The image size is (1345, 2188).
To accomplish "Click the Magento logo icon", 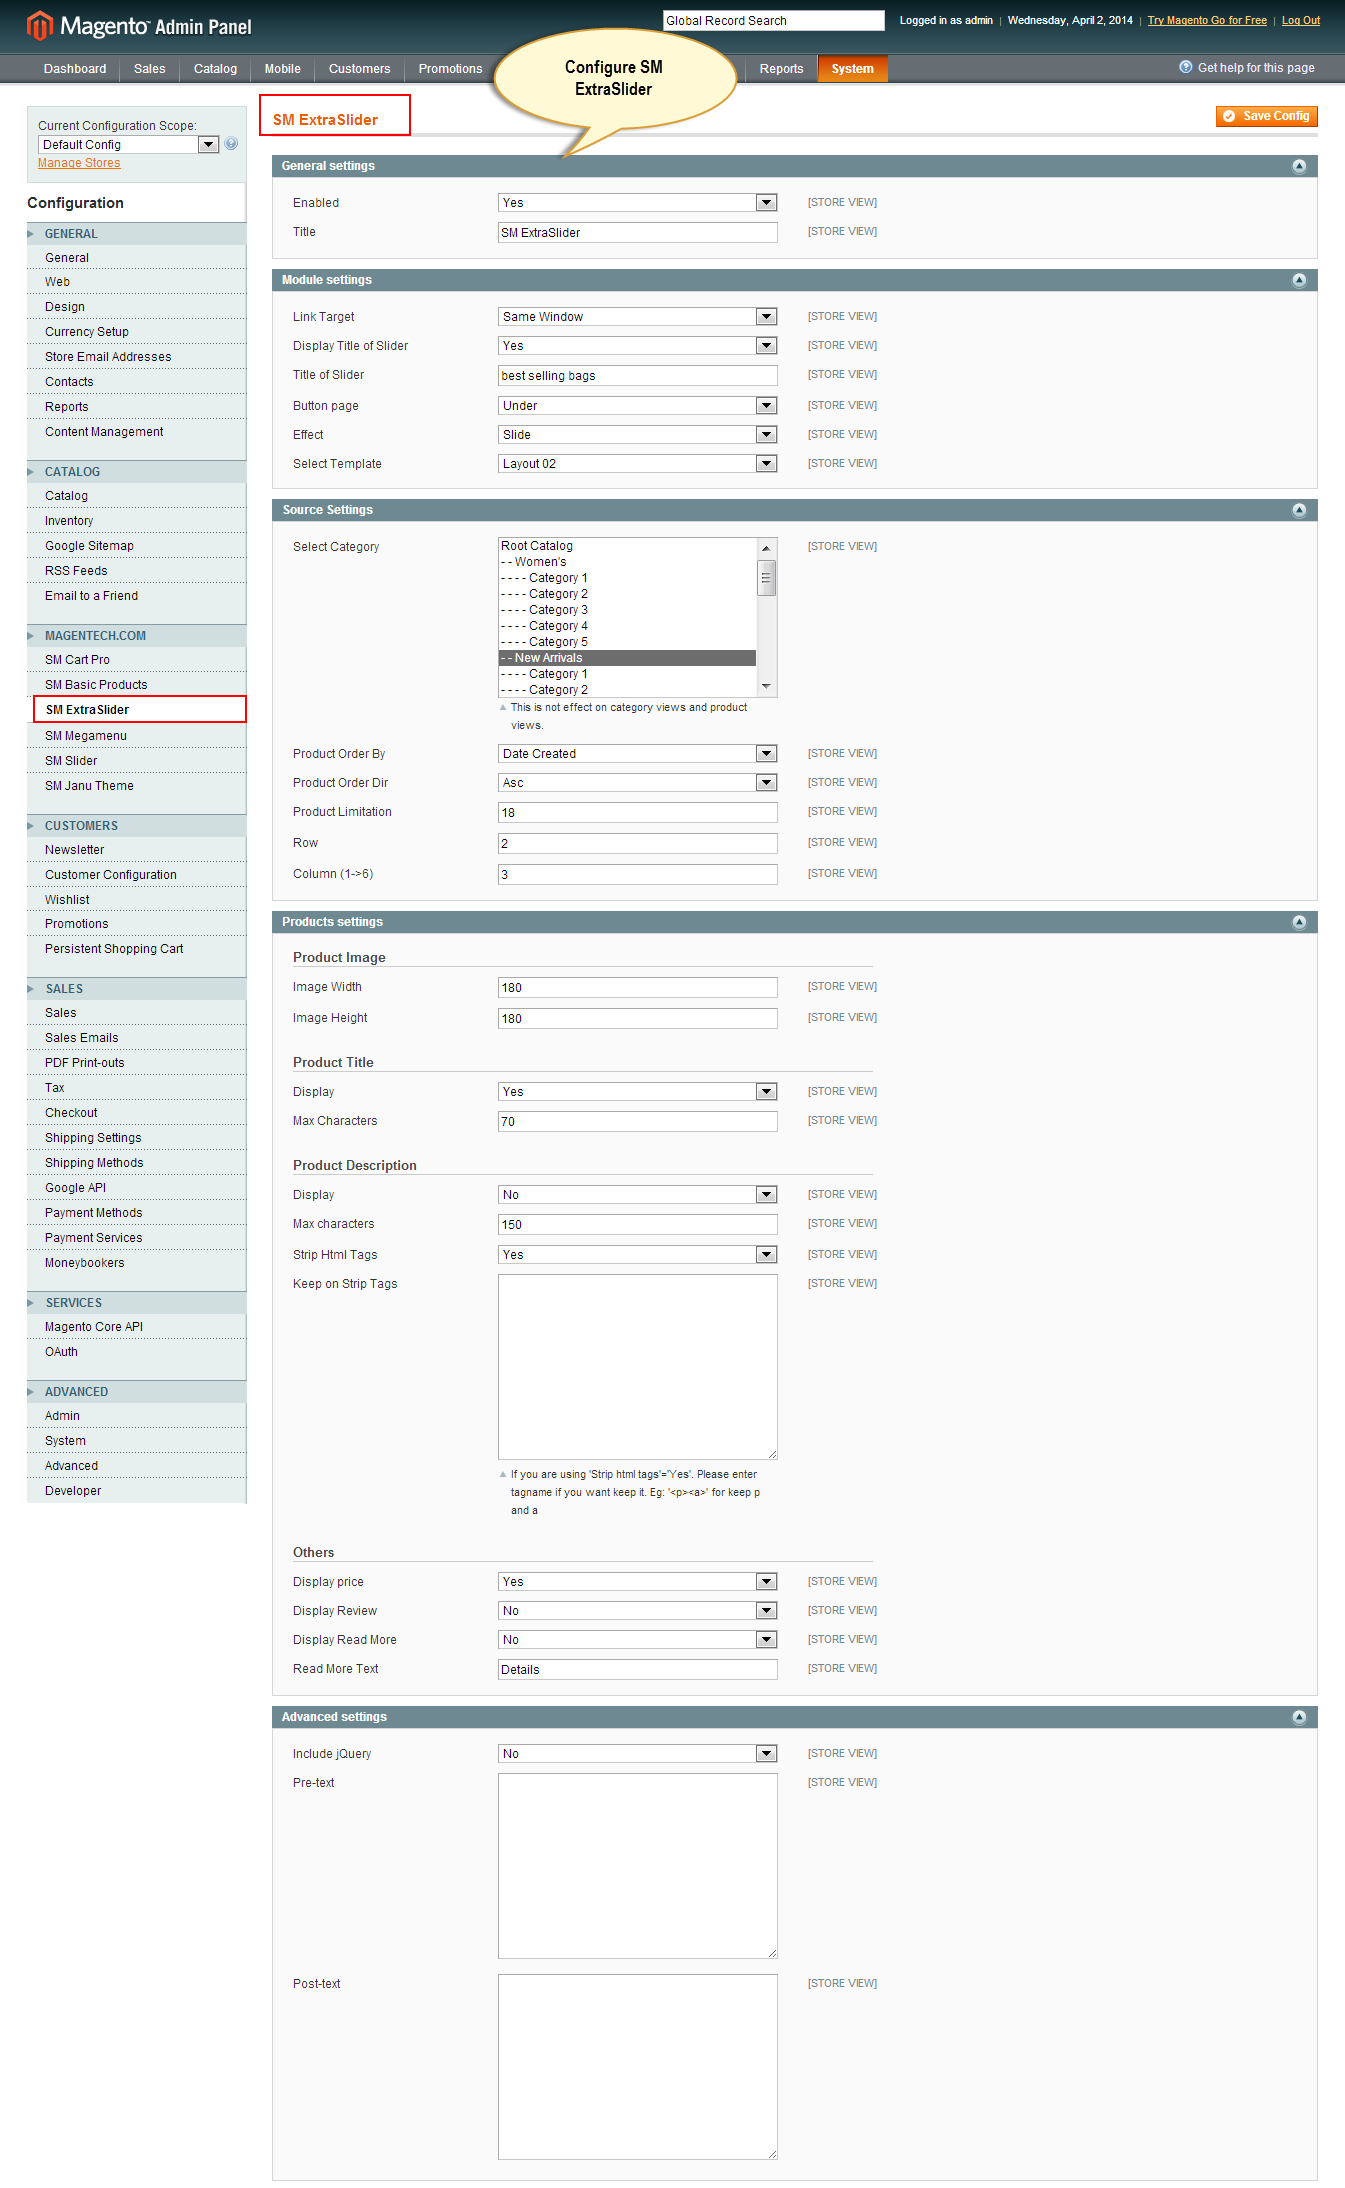I will (39, 25).
